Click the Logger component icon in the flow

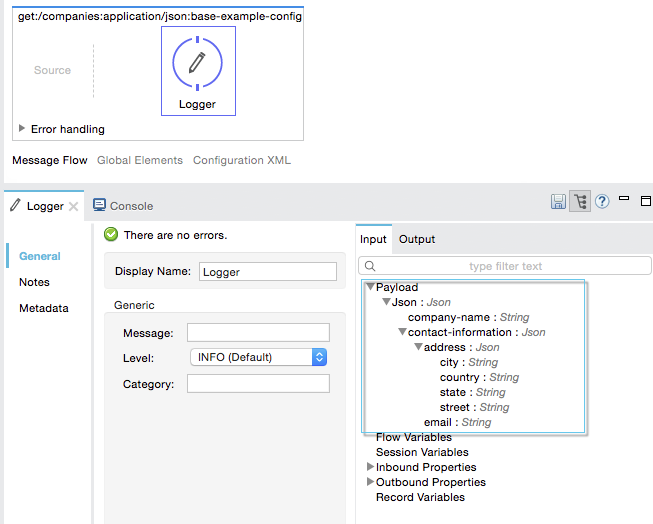(x=197, y=63)
